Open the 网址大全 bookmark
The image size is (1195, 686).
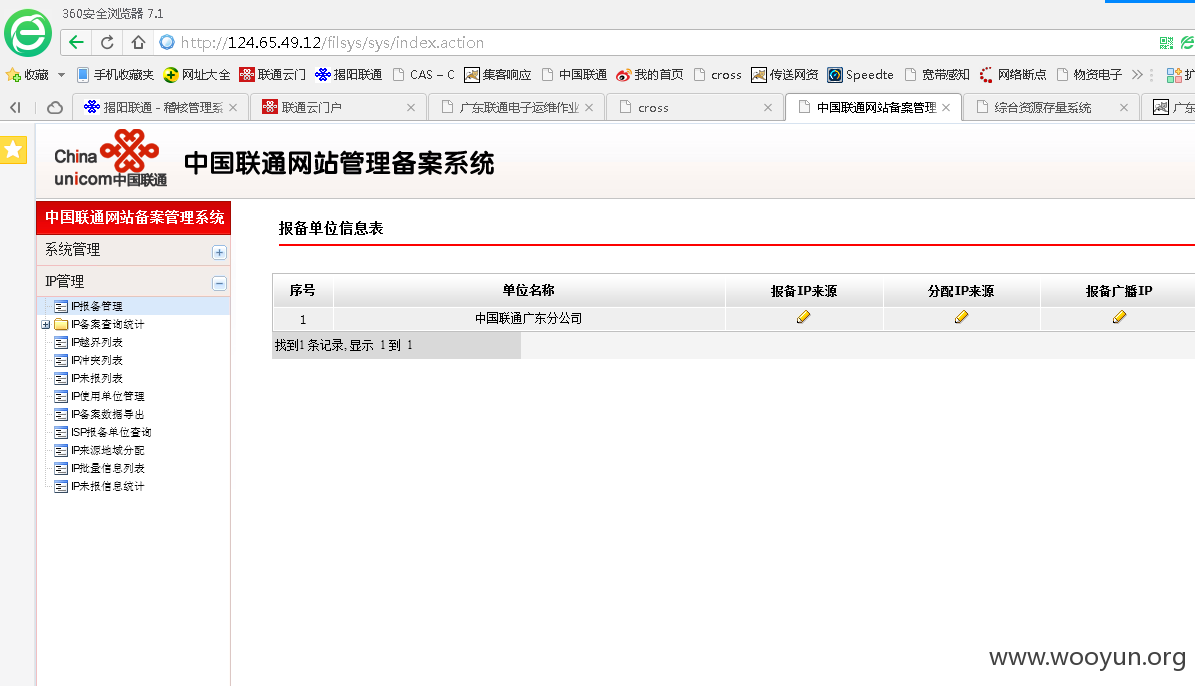[x=197, y=75]
